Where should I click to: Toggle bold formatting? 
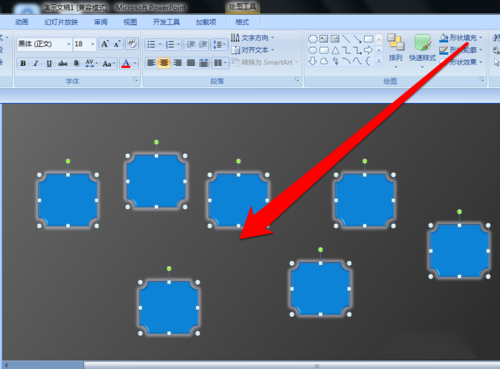pyautogui.click(x=23, y=63)
